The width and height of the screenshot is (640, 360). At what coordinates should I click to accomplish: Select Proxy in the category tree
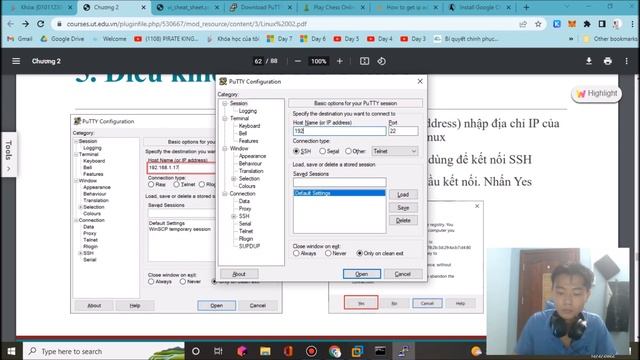[245, 209]
